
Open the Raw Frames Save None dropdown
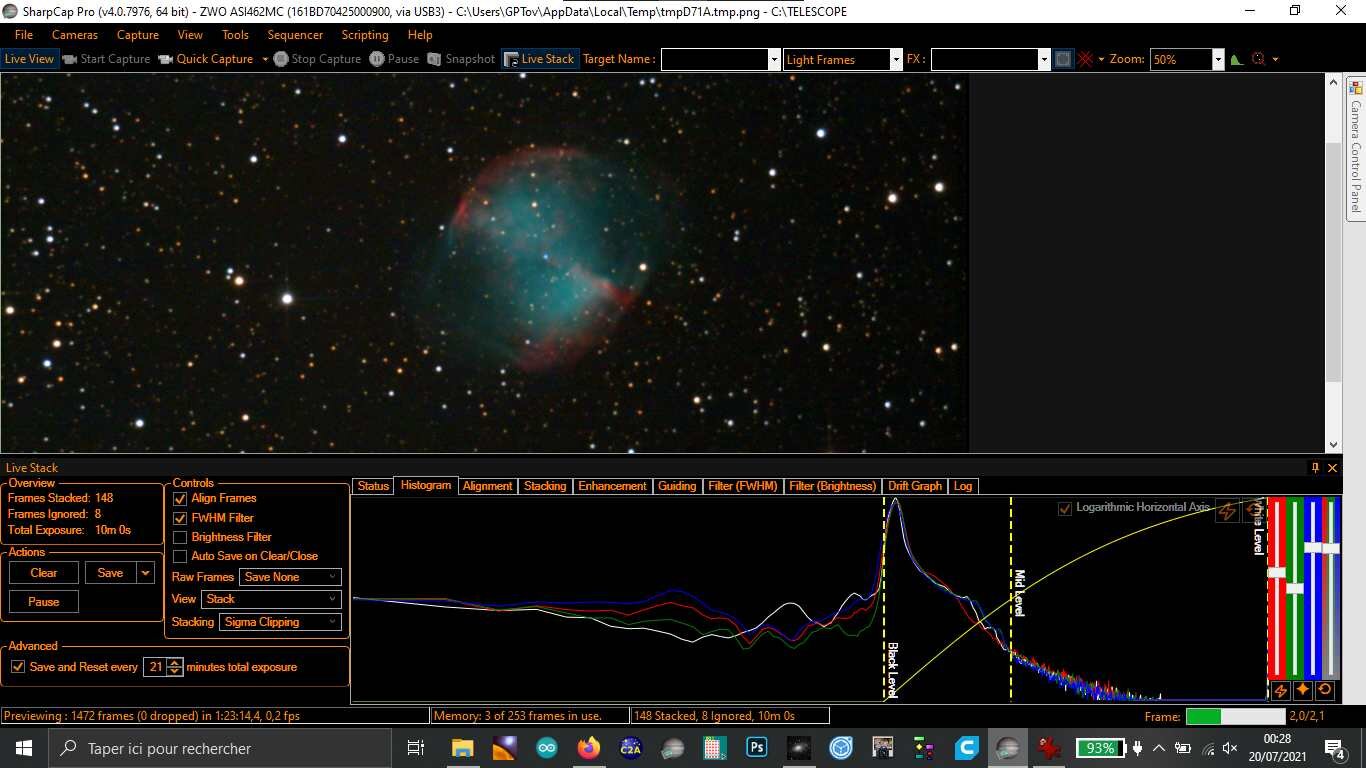pos(290,577)
